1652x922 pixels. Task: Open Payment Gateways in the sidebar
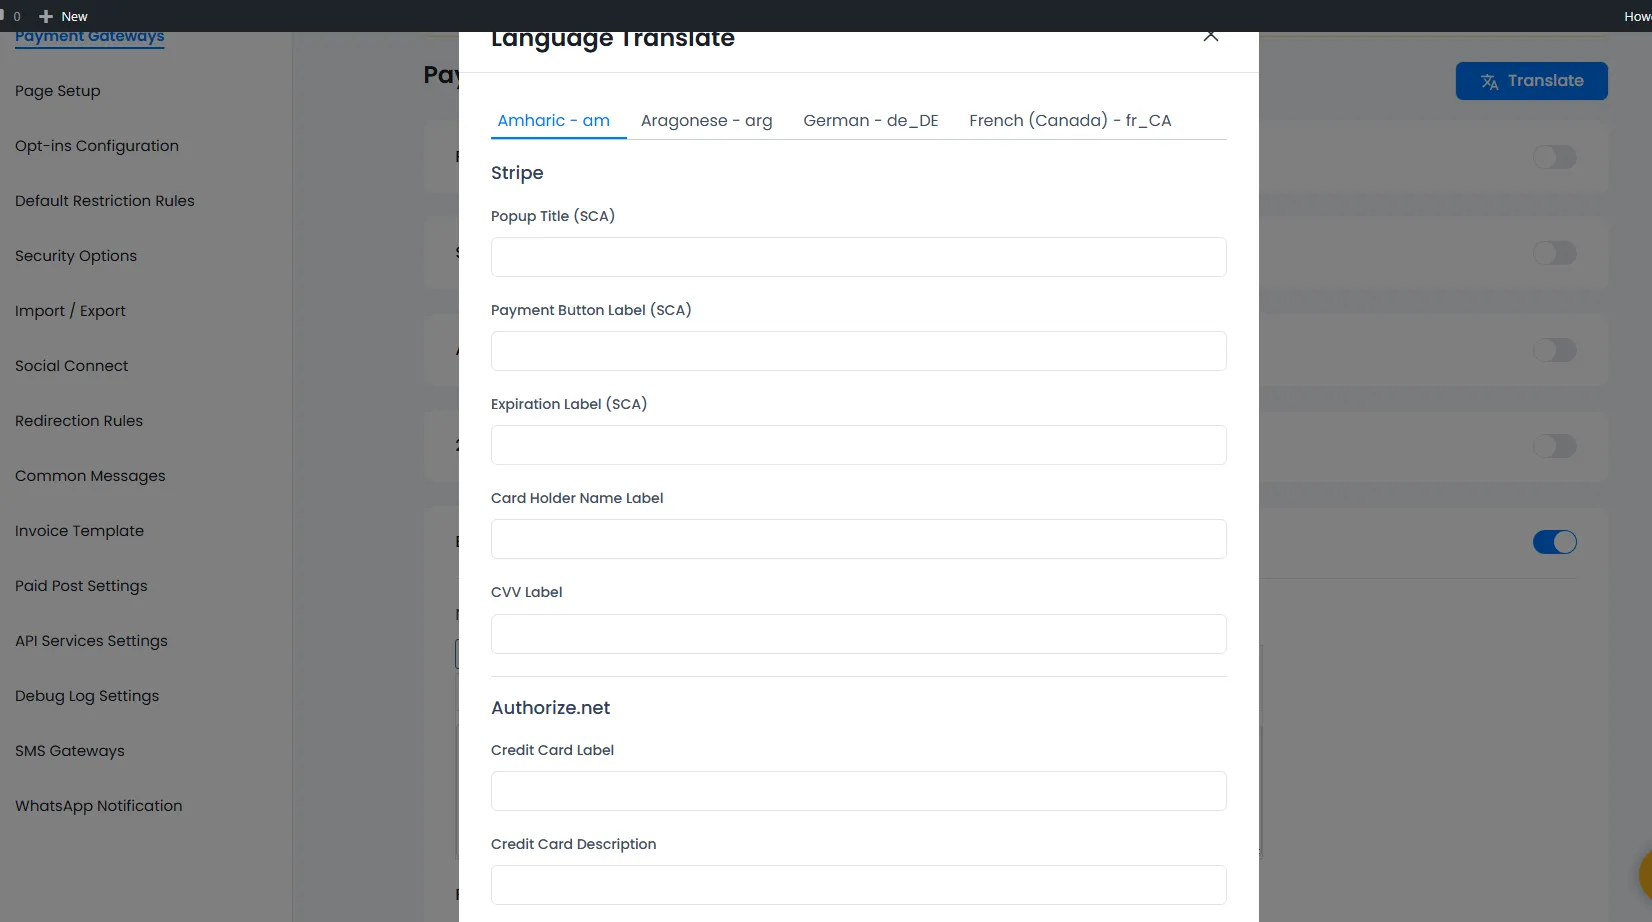(89, 36)
